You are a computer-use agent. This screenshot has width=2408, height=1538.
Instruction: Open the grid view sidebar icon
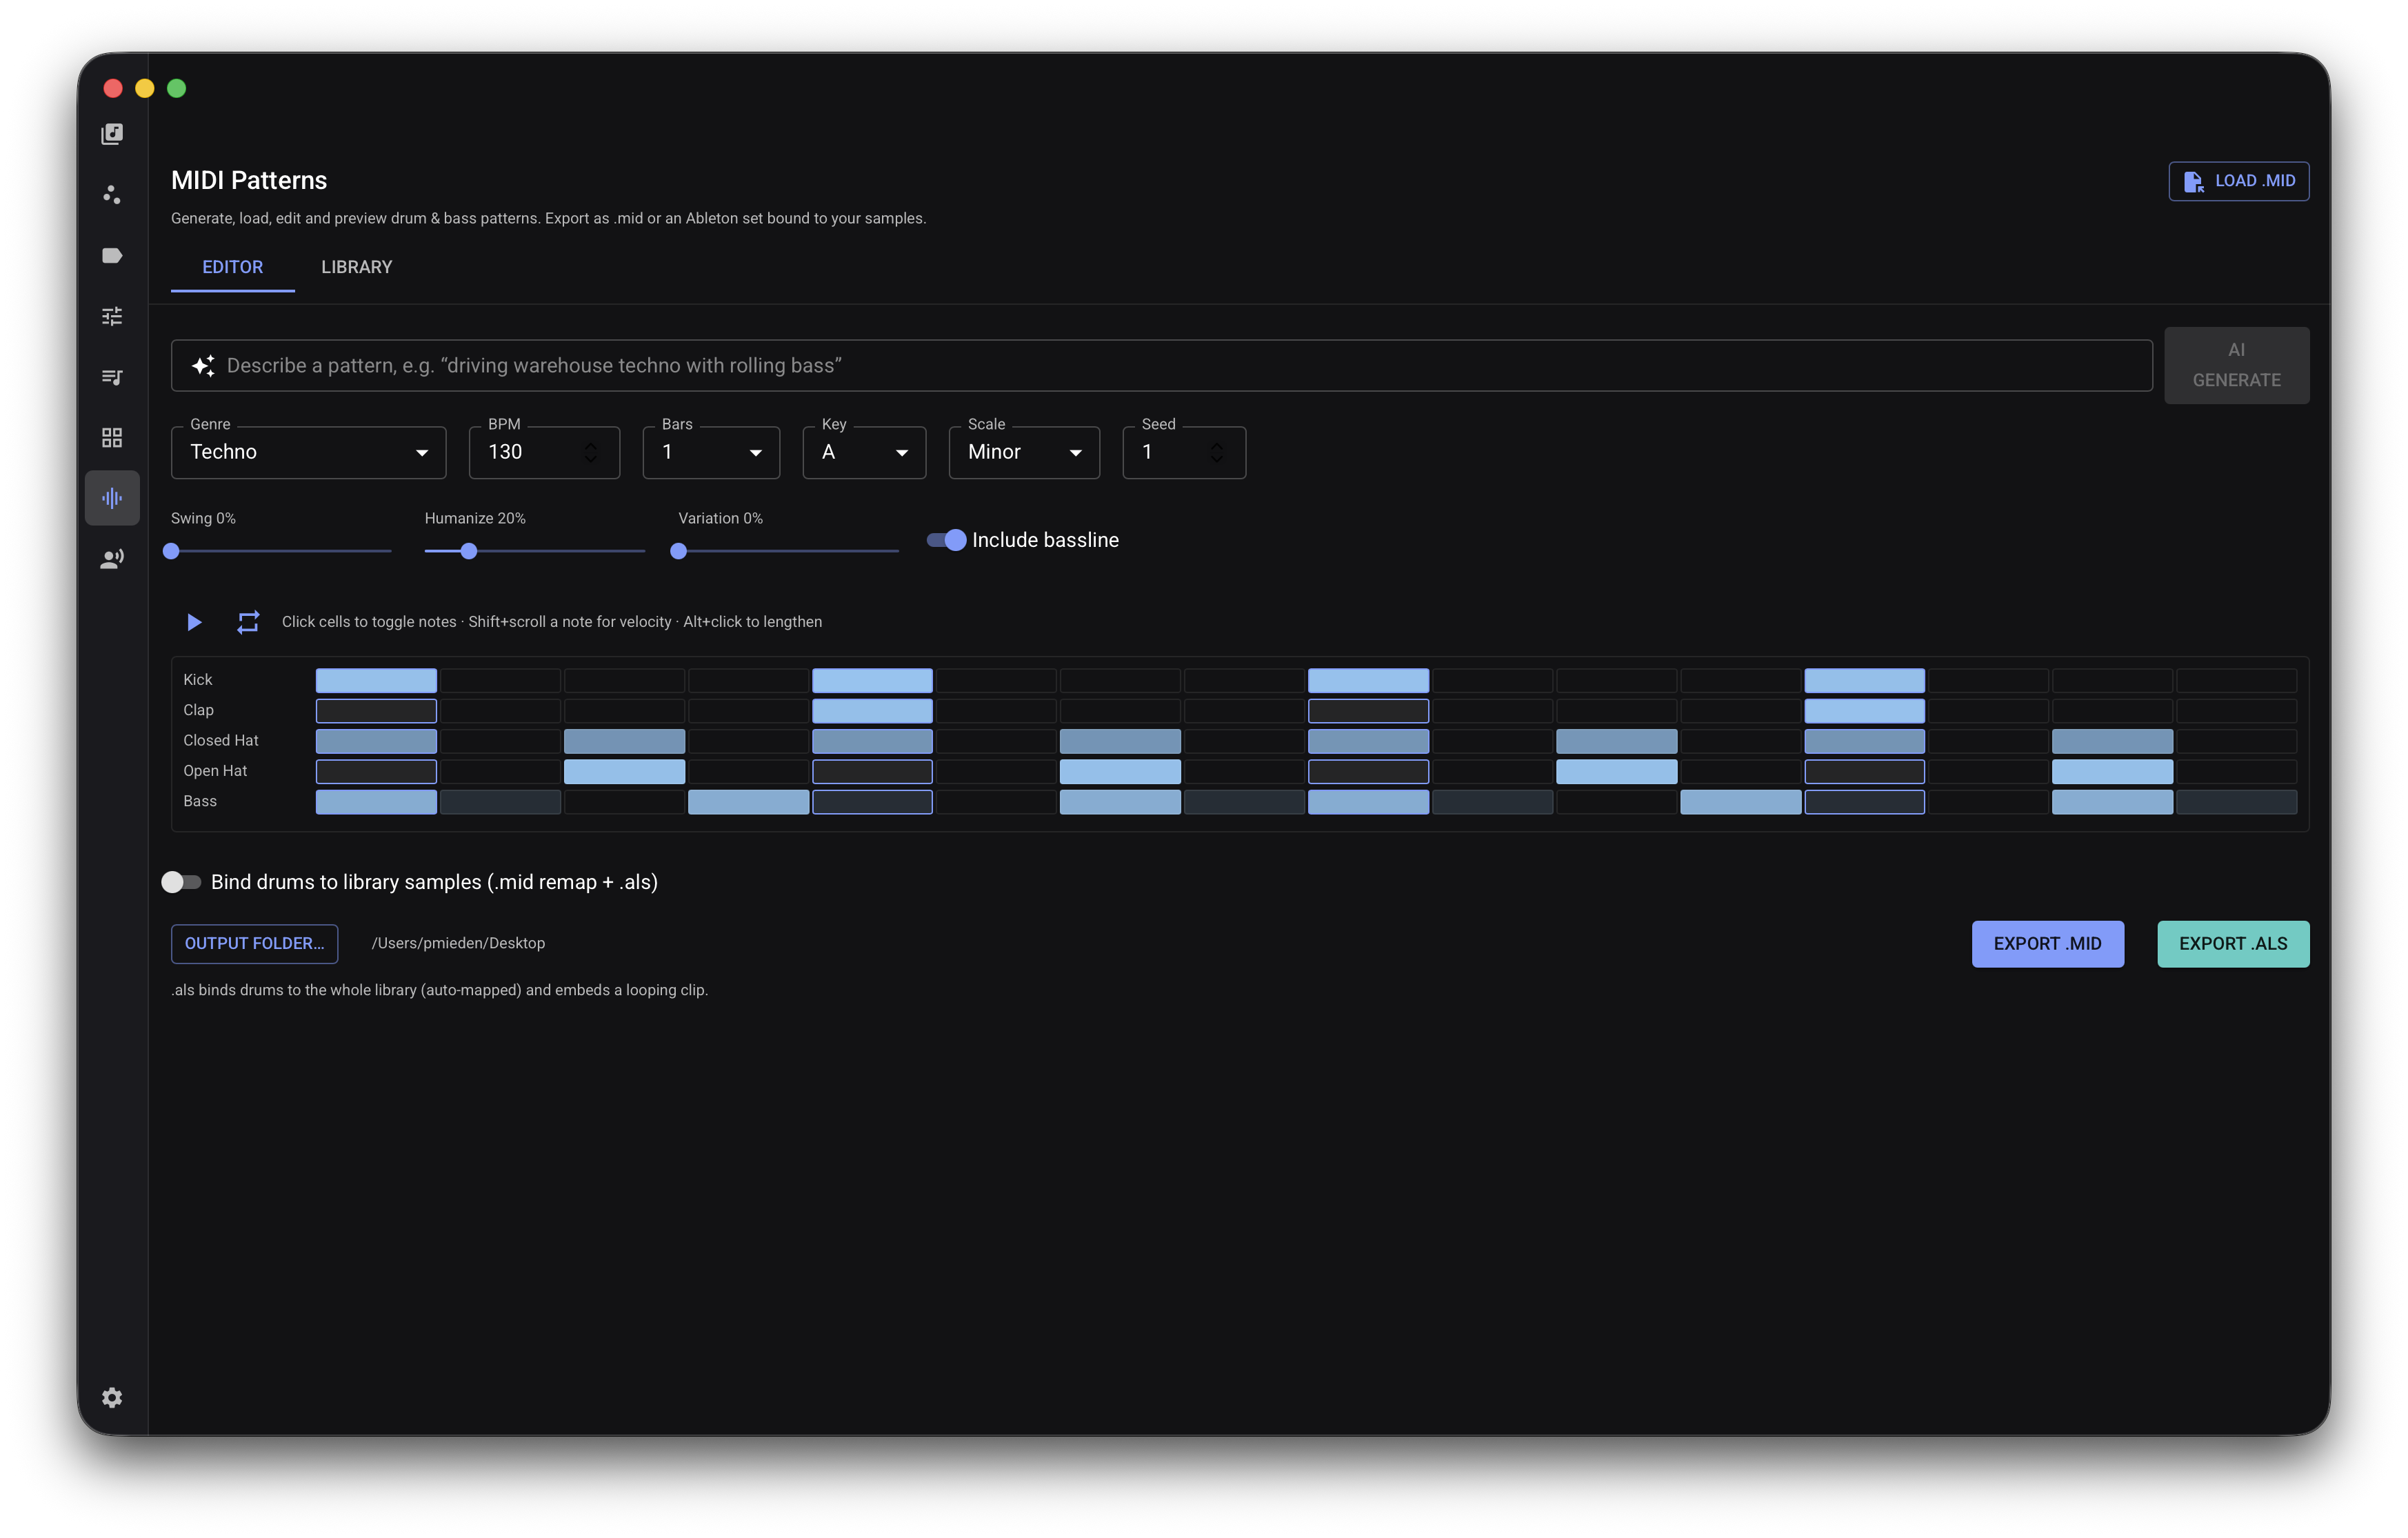coord(112,437)
